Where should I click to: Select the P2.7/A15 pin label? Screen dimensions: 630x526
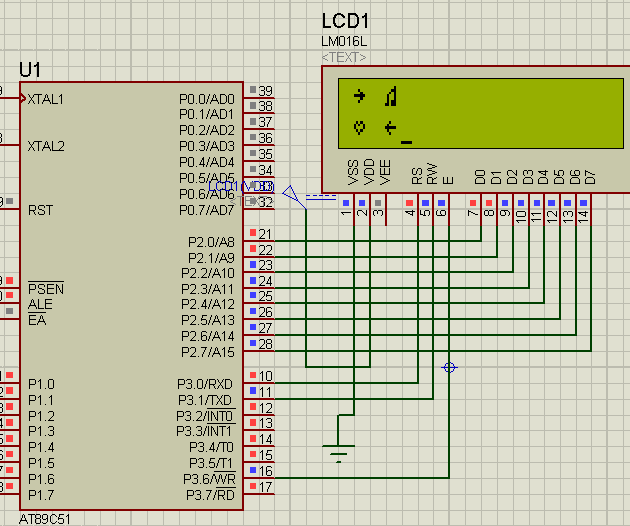[x=208, y=352]
